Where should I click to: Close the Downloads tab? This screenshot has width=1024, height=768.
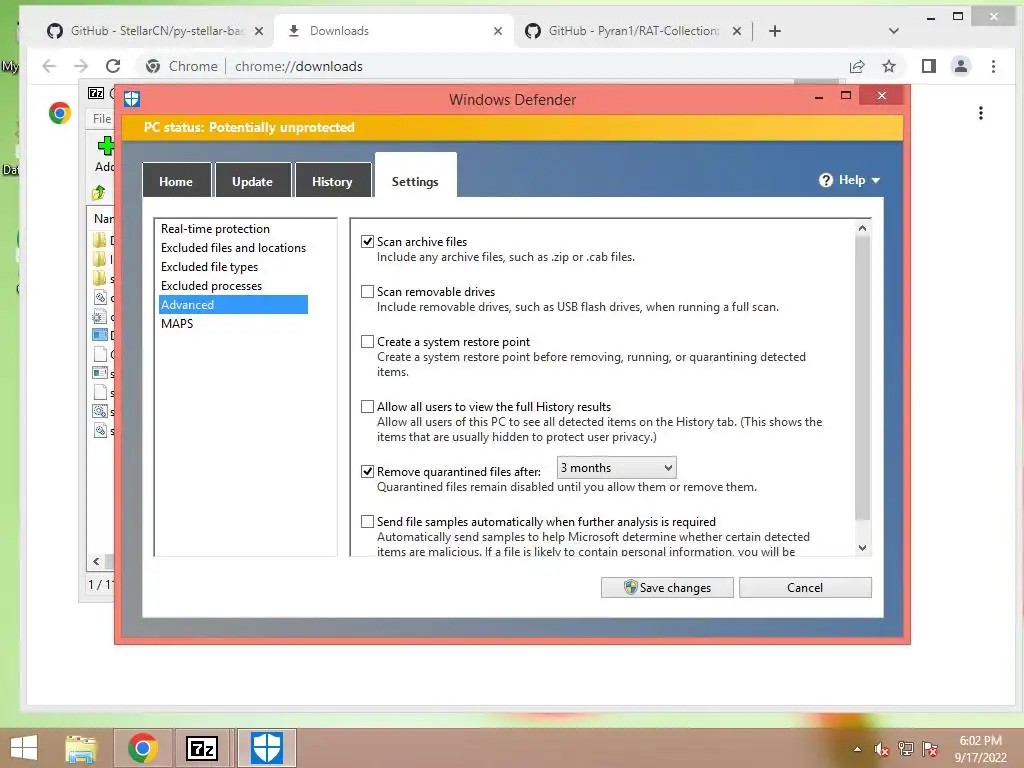pyautogui.click(x=498, y=31)
